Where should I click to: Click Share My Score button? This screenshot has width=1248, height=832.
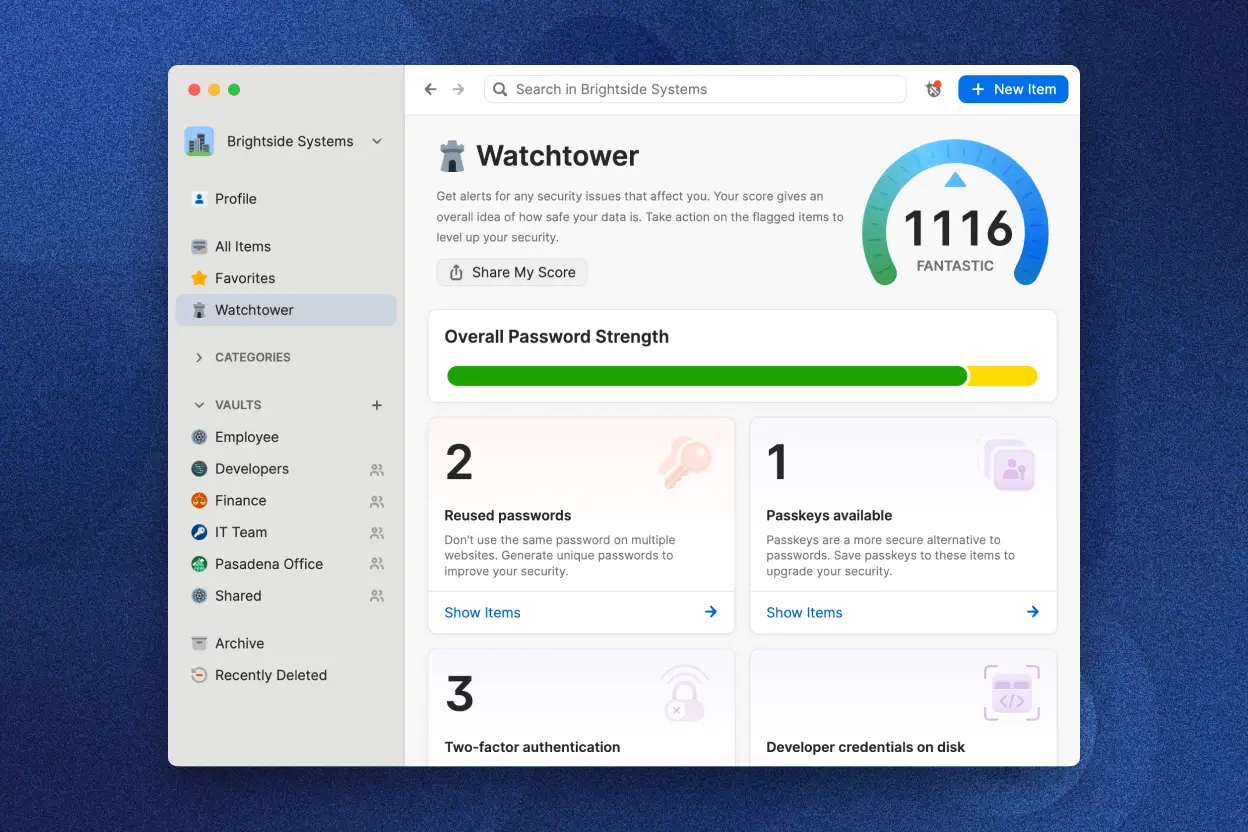[x=512, y=272]
